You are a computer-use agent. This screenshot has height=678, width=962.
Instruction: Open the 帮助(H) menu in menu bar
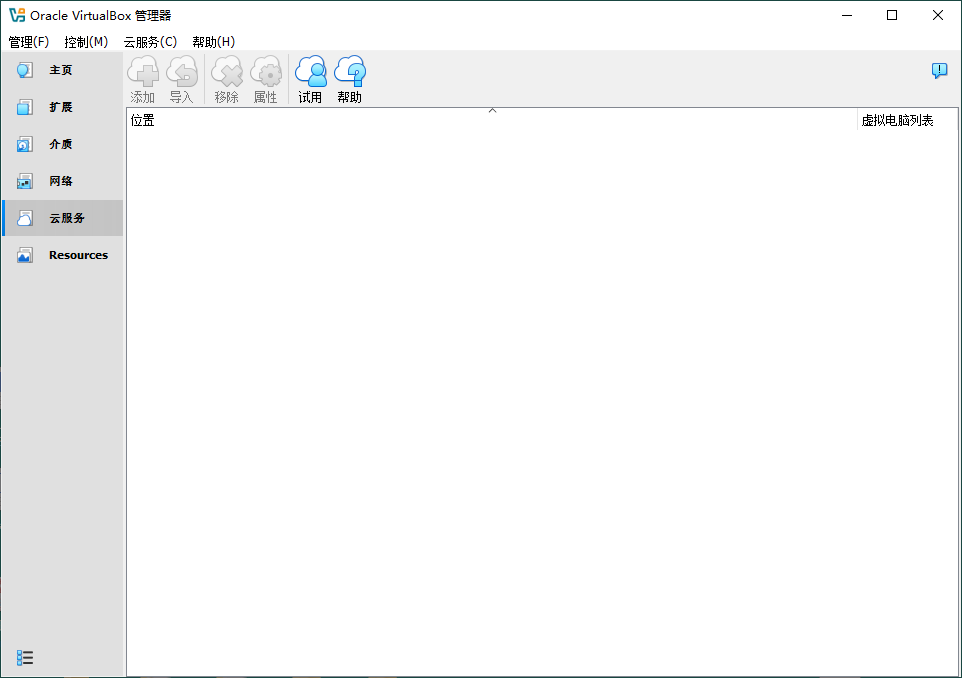213,42
